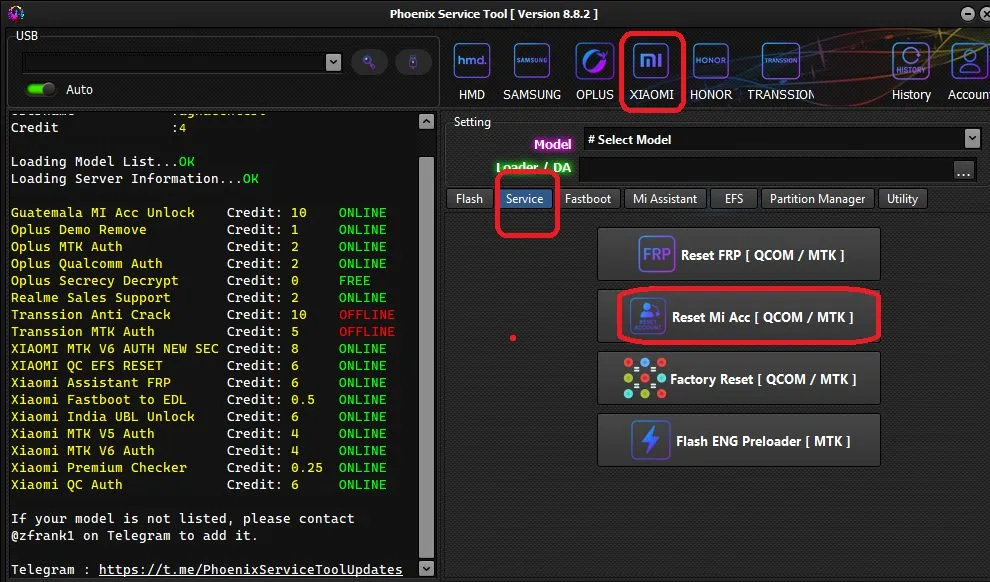The image size is (990, 582).
Task: Click the Phoenix app logo in the title bar
Action: 16,13
